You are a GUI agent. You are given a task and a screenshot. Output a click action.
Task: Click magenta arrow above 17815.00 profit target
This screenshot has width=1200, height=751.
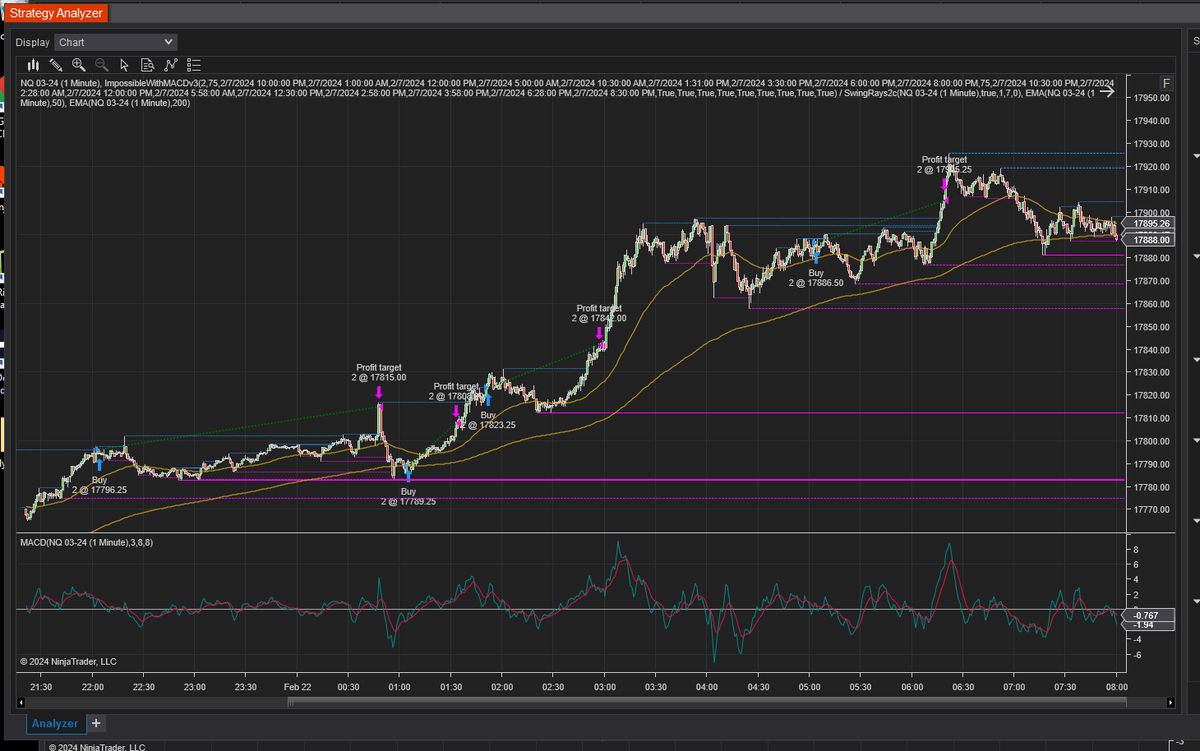point(379,392)
